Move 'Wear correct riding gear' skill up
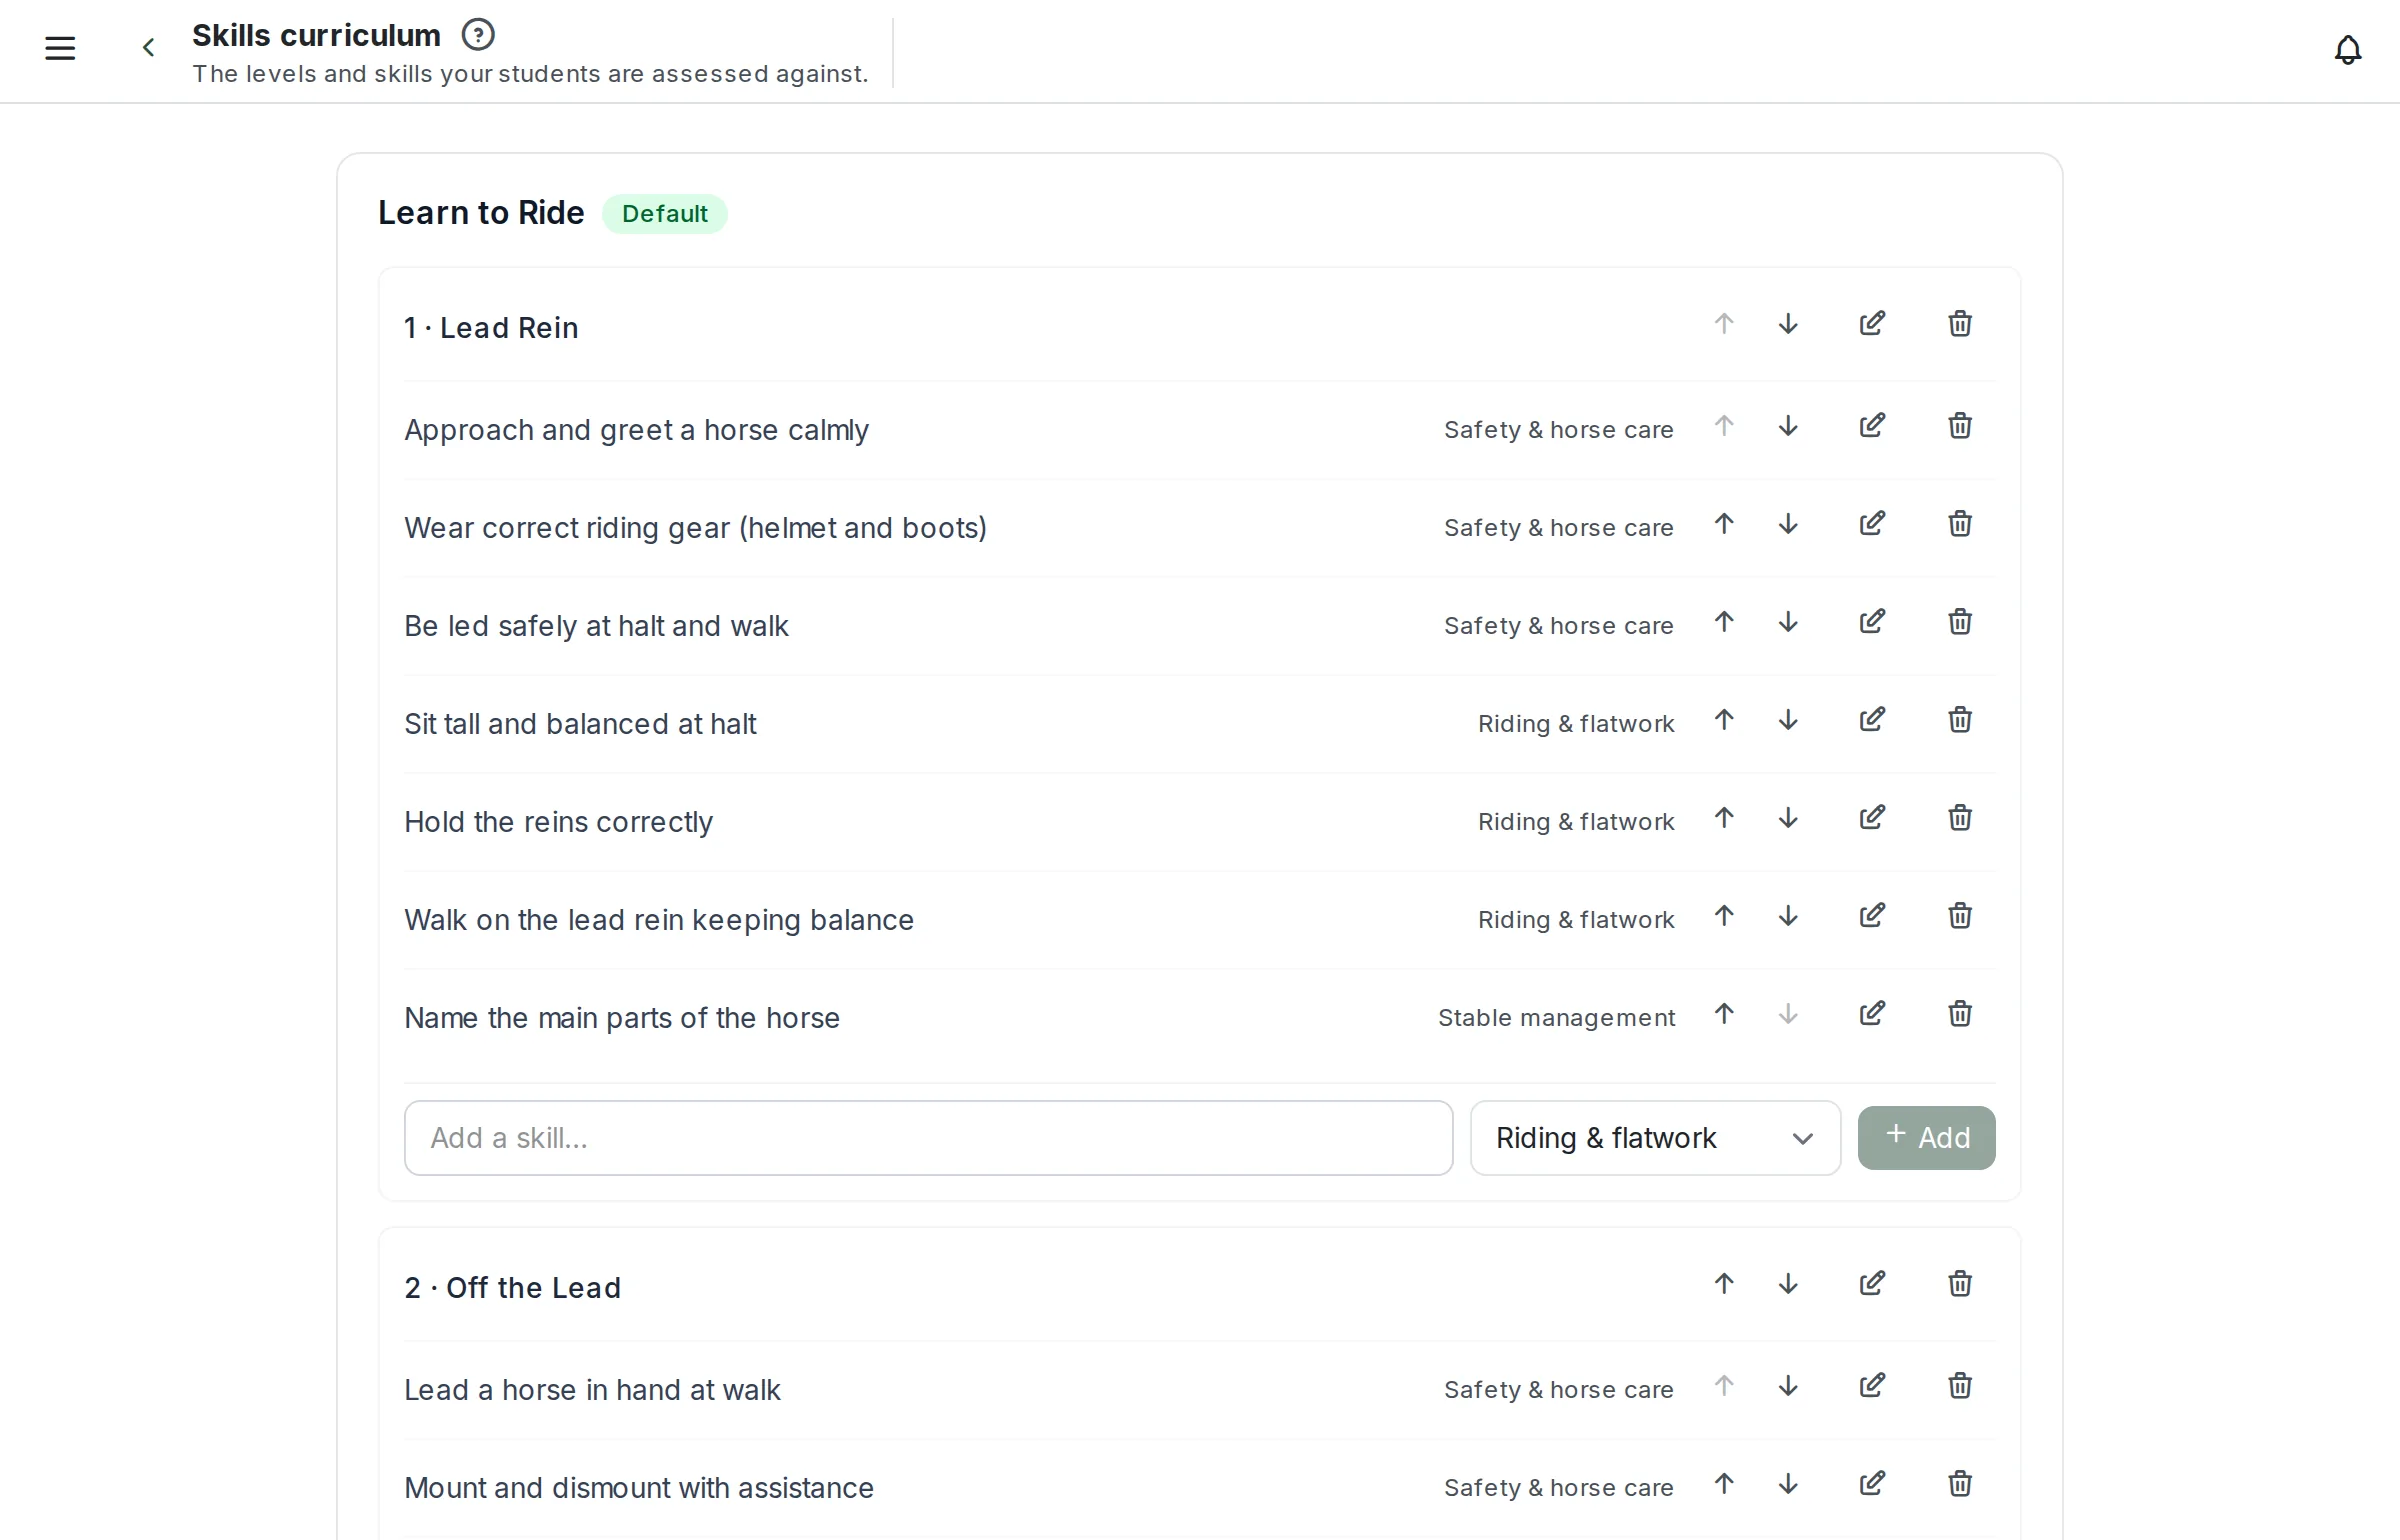The width and height of the screenshot is (2400, 1540). (x=1724, y=524)
